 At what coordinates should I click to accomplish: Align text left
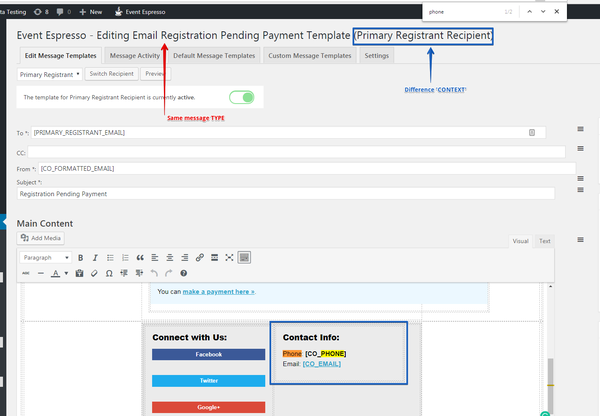[x=155, y=258]
